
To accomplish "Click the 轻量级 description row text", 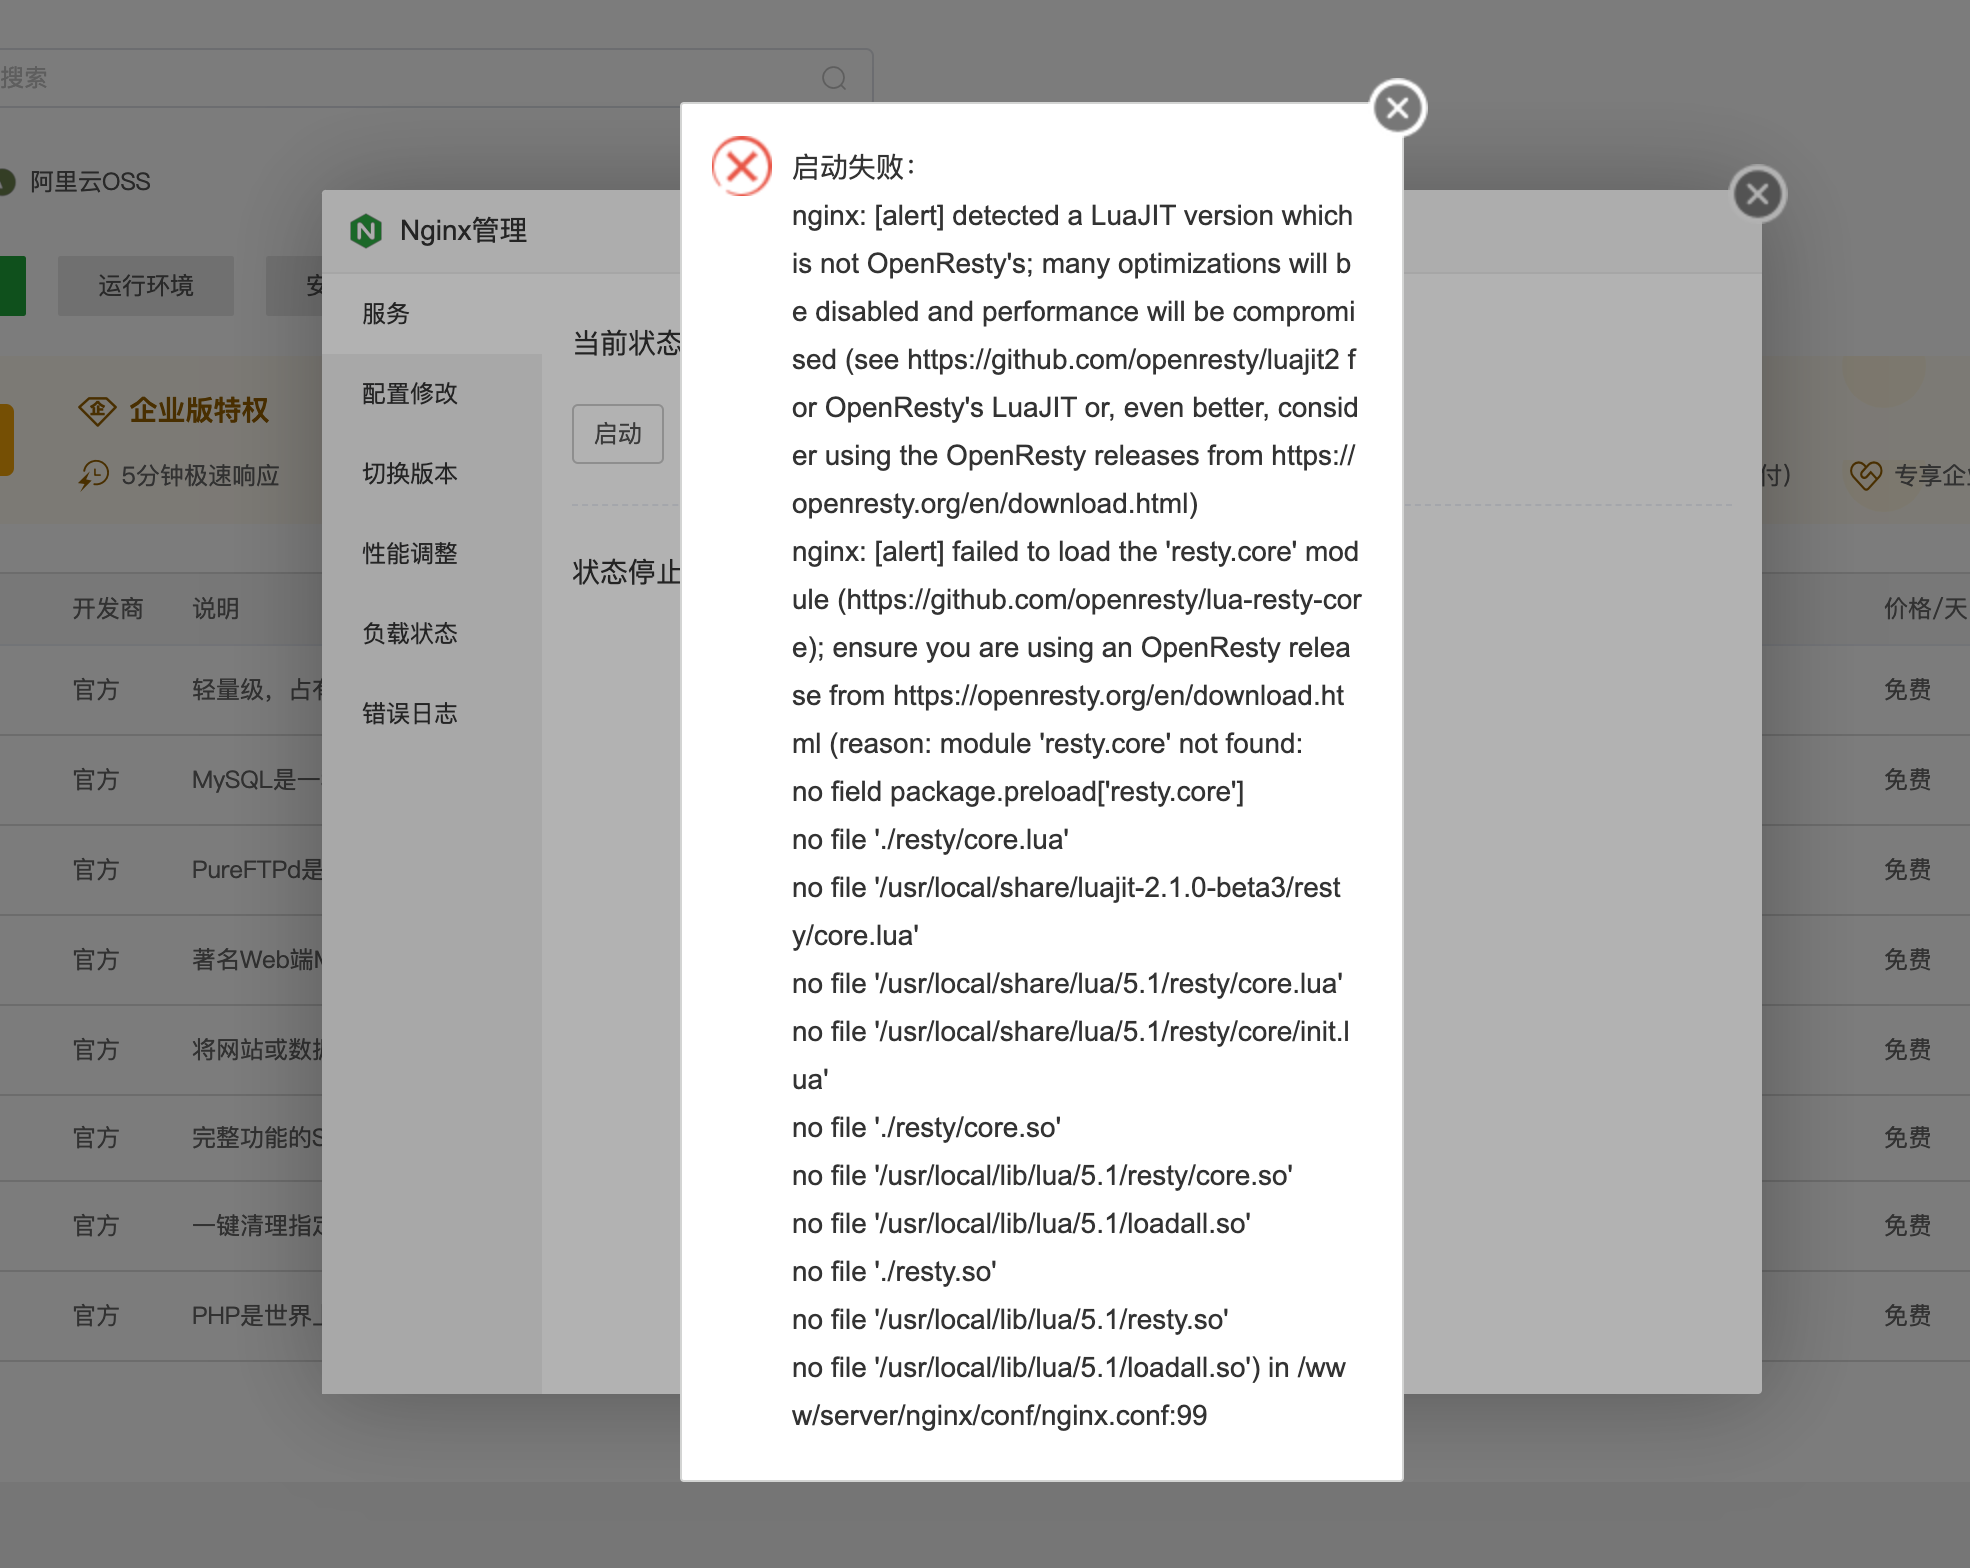I will (258, 690).
